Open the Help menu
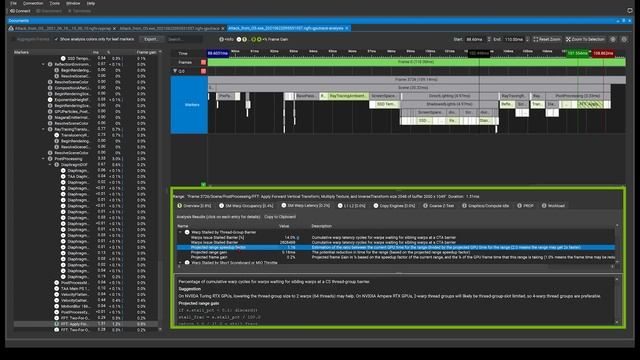 click(91, 3)
